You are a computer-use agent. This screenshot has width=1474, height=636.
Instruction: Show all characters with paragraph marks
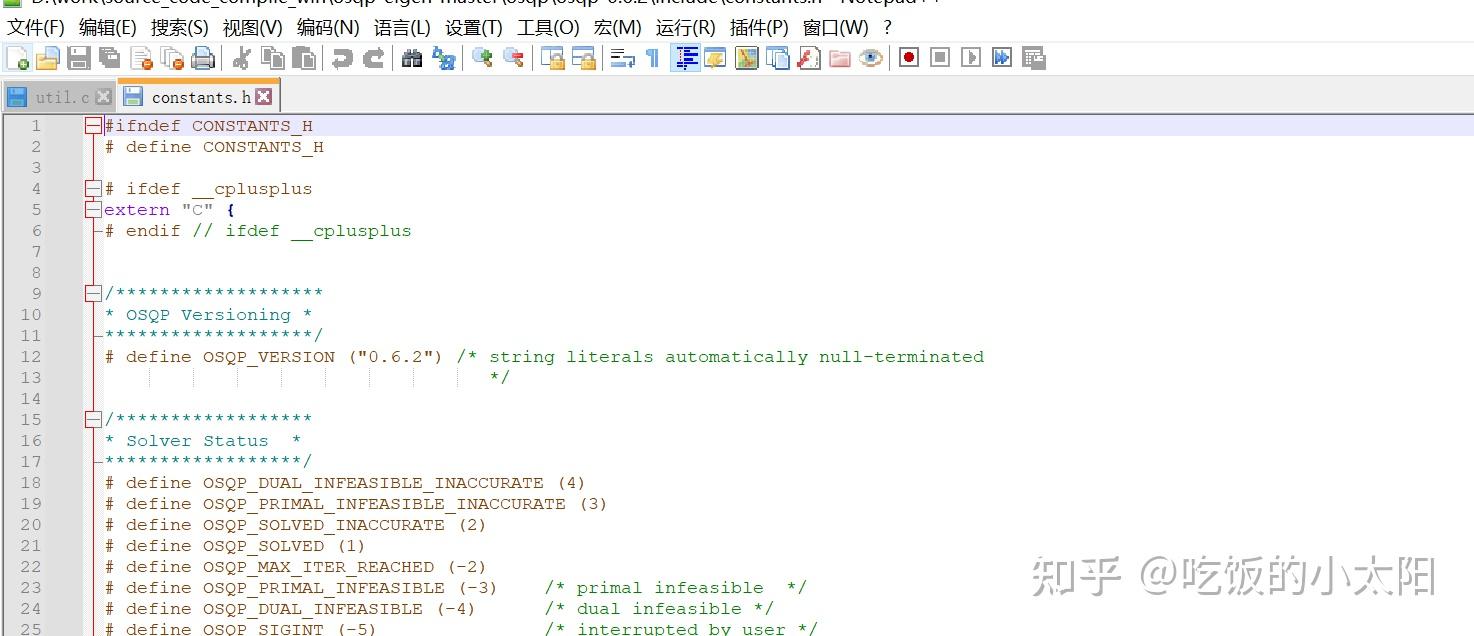[650, 57]
